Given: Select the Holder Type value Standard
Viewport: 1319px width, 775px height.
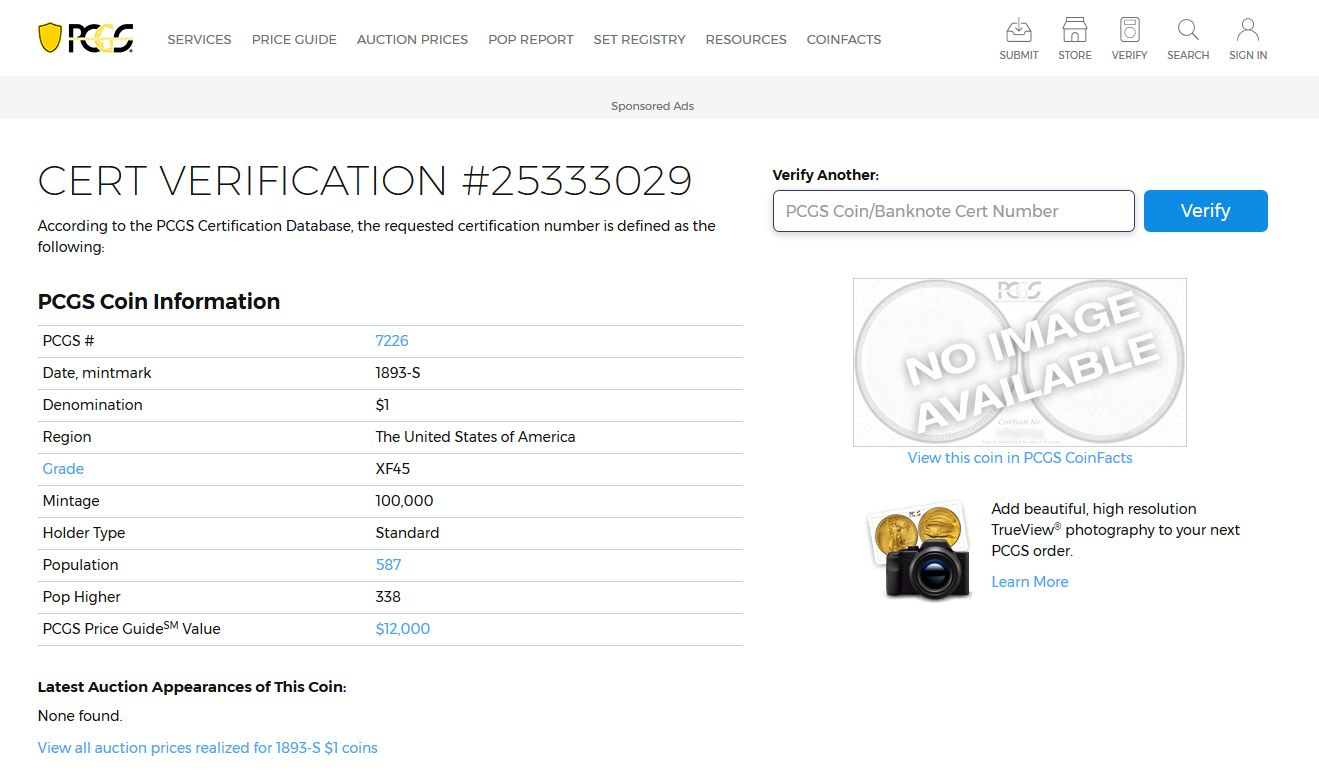Looking at the screenshot, I should click(407, 533).
